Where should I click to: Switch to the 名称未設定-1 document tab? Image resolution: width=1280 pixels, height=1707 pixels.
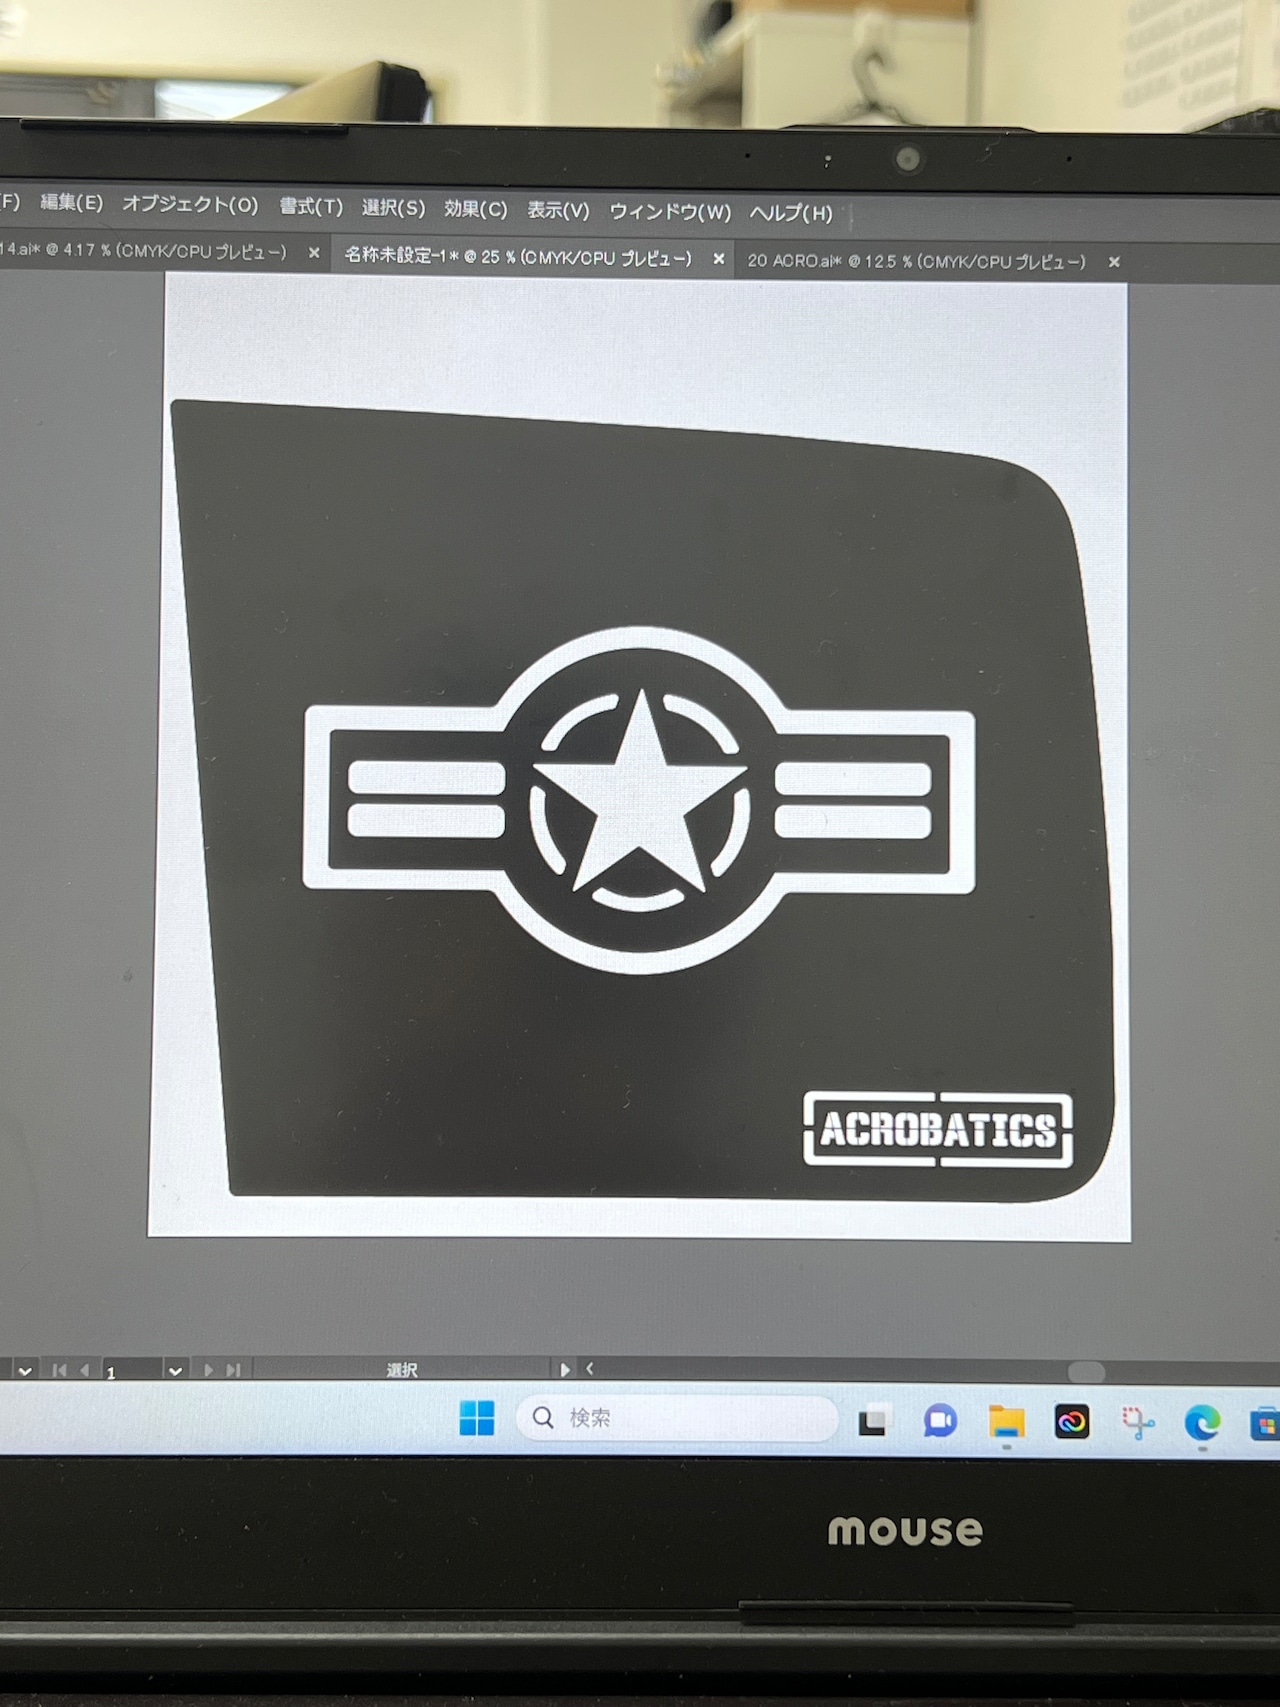[x=518, y=257]
